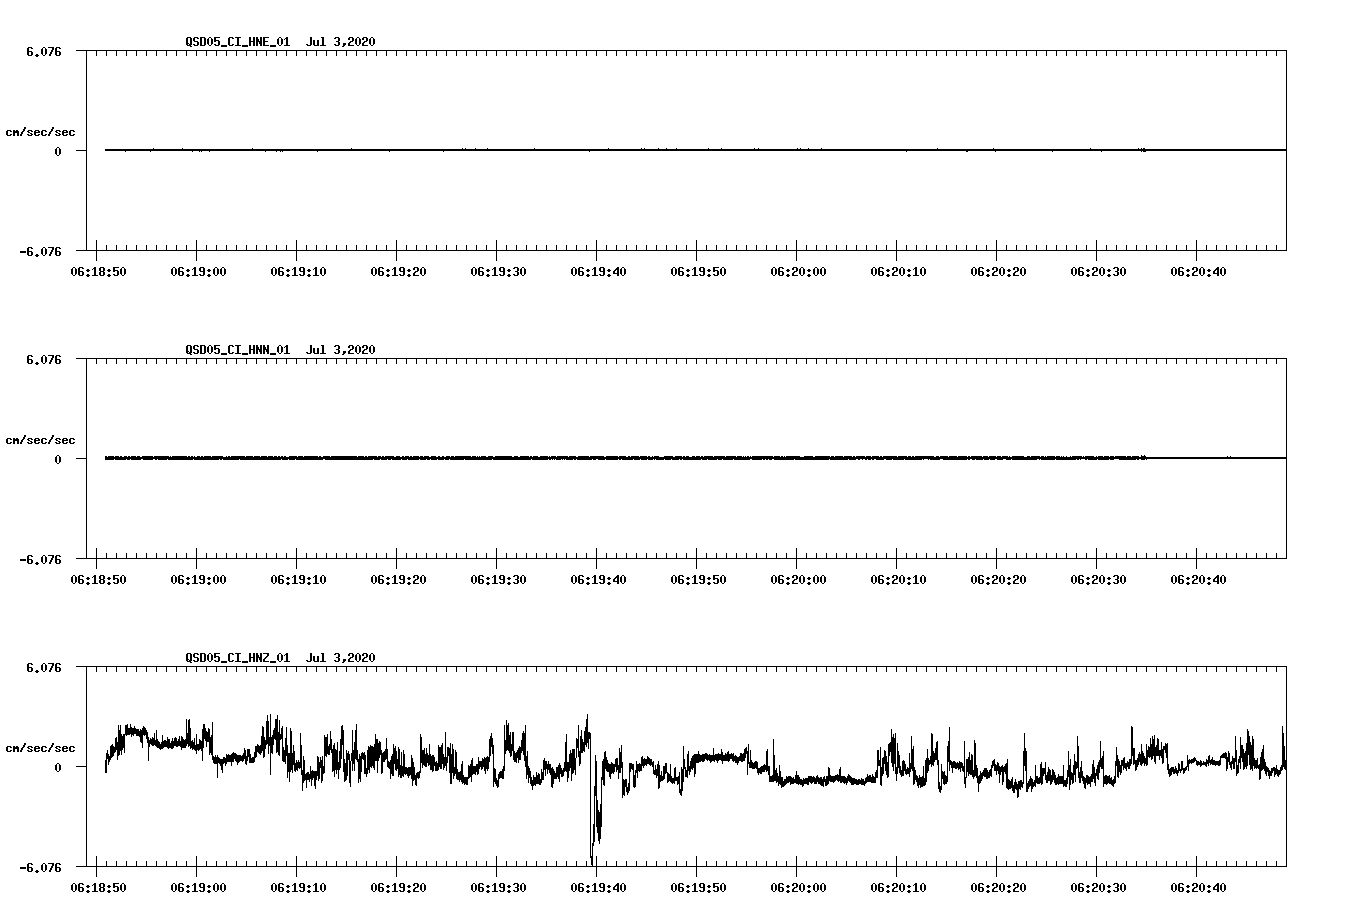Screen dimensions: 1358x924
Task: Click the QSD05_CI_HNE_01 plot title
Action: (280, 41)
